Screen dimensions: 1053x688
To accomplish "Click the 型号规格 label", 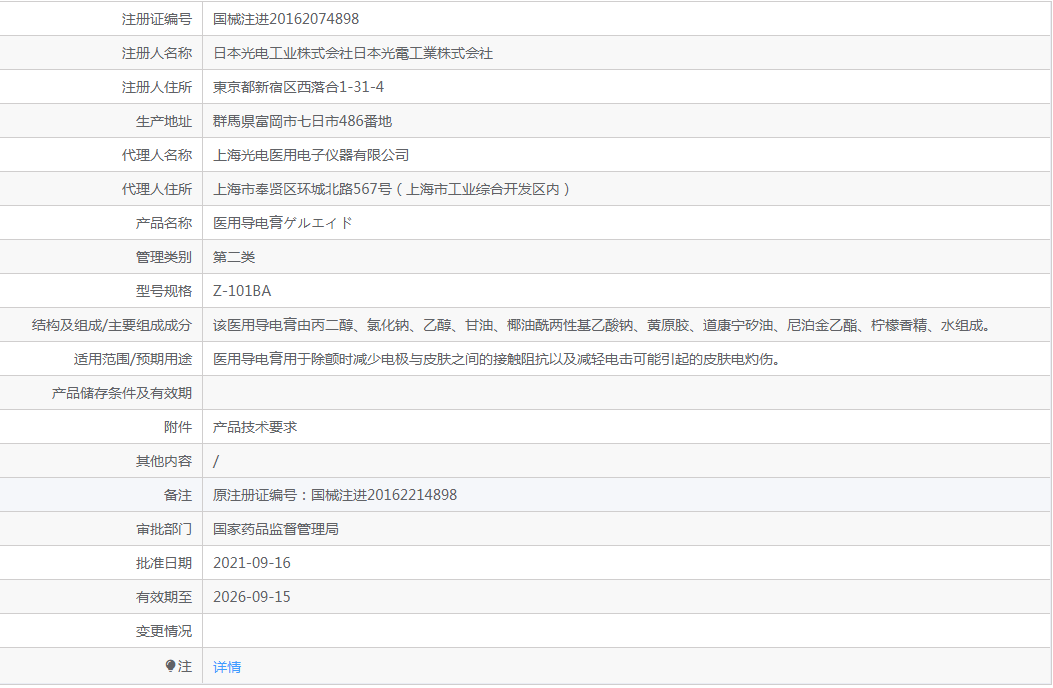I will (x=164, y=291).
